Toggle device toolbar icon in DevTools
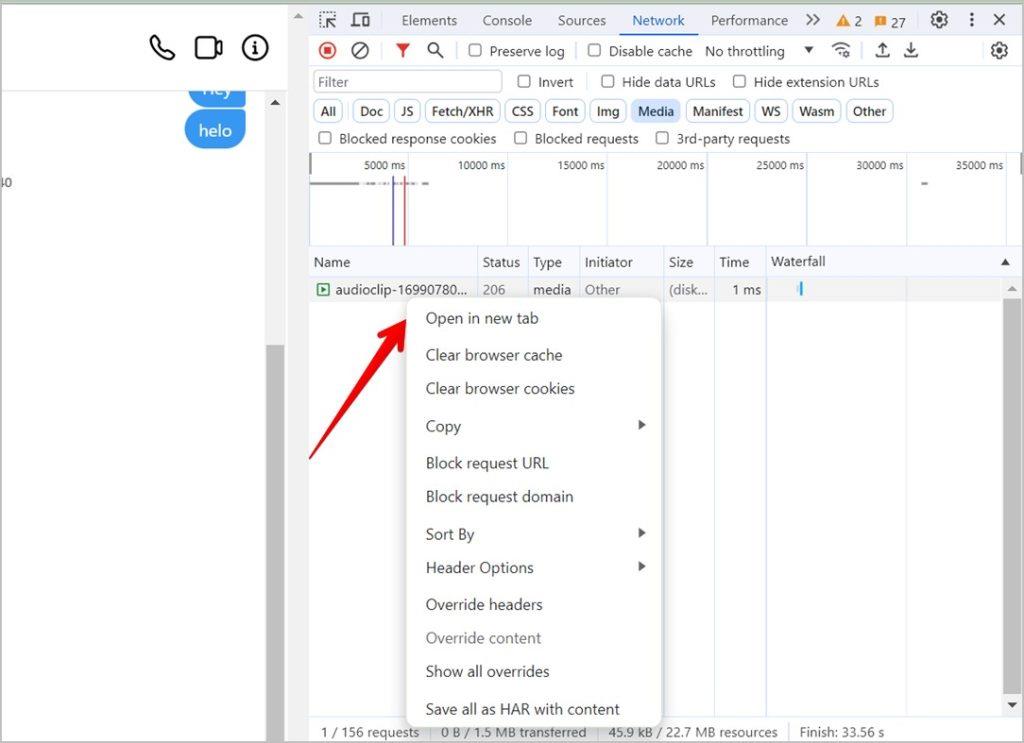The width and height of the screenshot is (1024, 743). (360, 20)
